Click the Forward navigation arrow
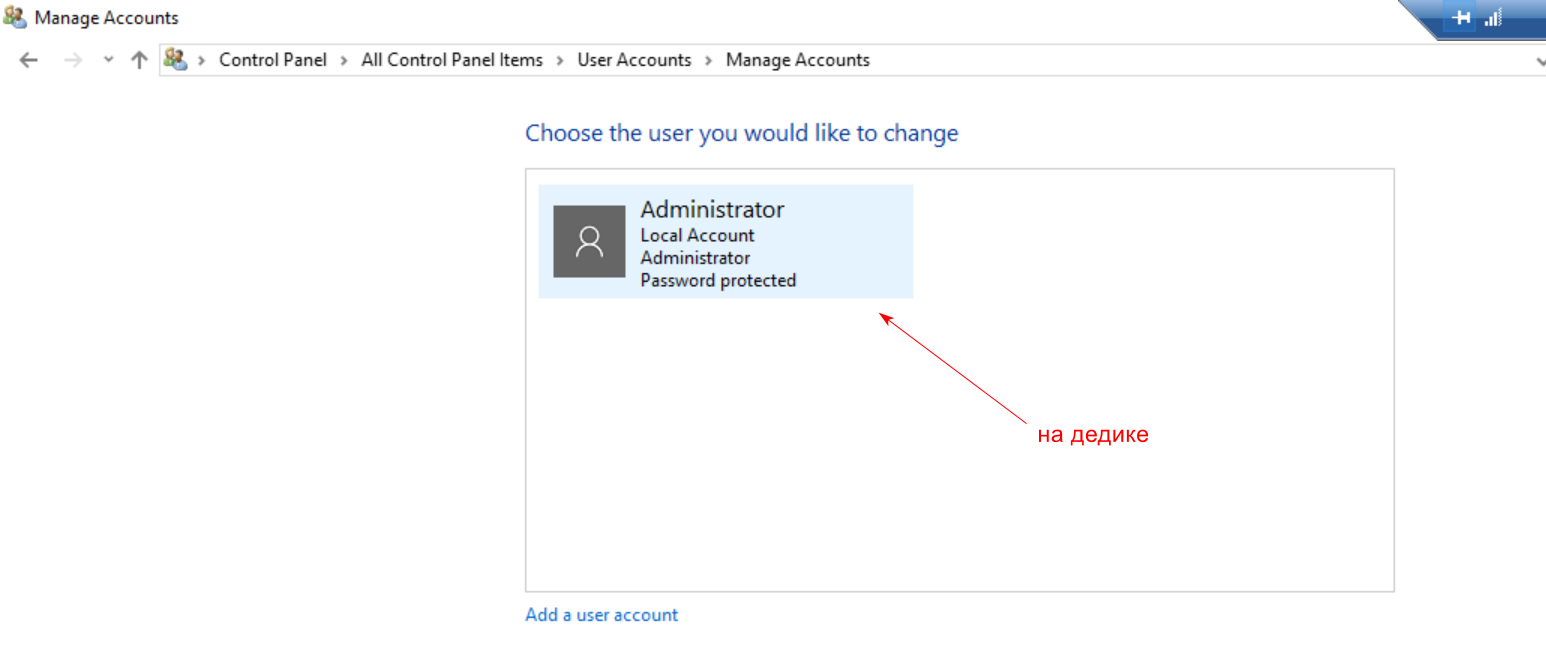Viewport: 1546px width, 653px height. 72,60
